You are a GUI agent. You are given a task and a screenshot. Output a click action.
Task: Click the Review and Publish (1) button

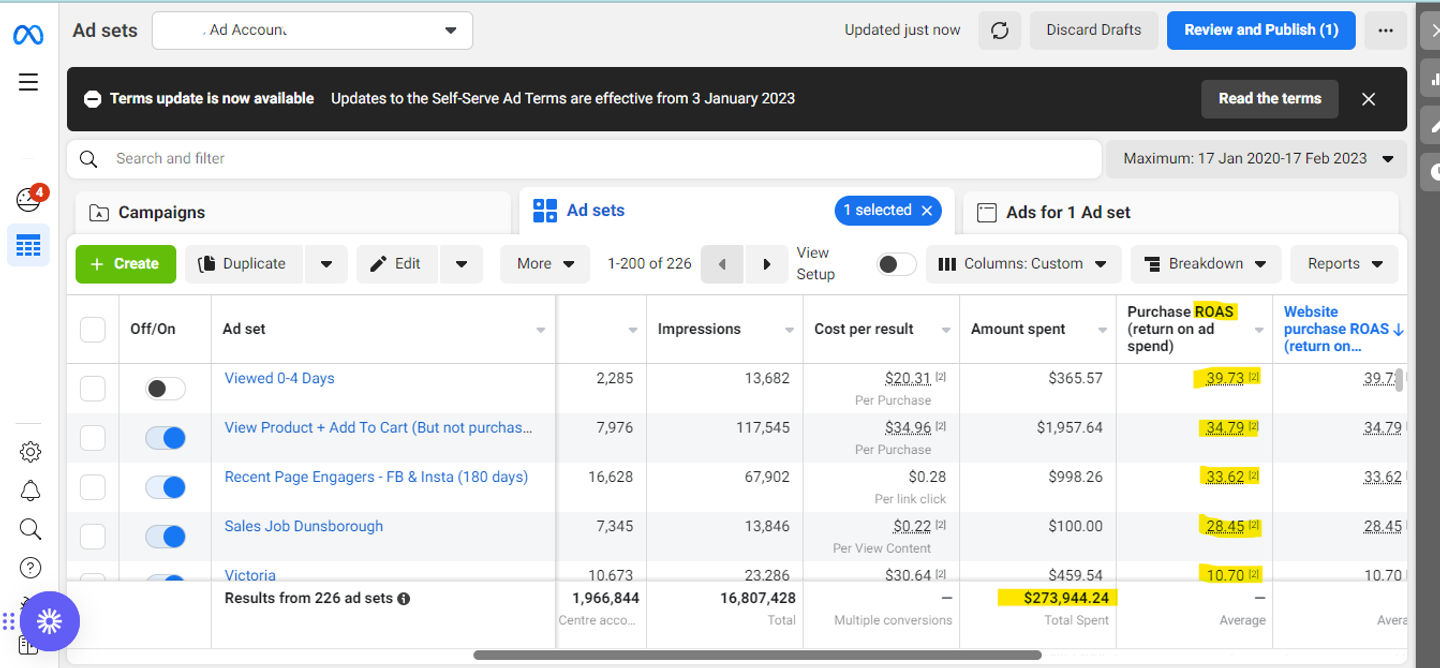click(1260, 30)
